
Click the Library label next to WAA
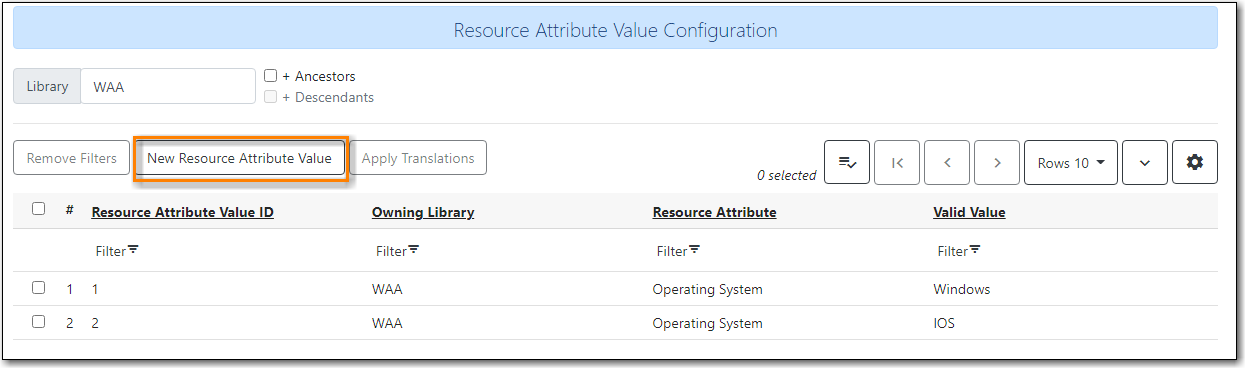pos(47,86)
